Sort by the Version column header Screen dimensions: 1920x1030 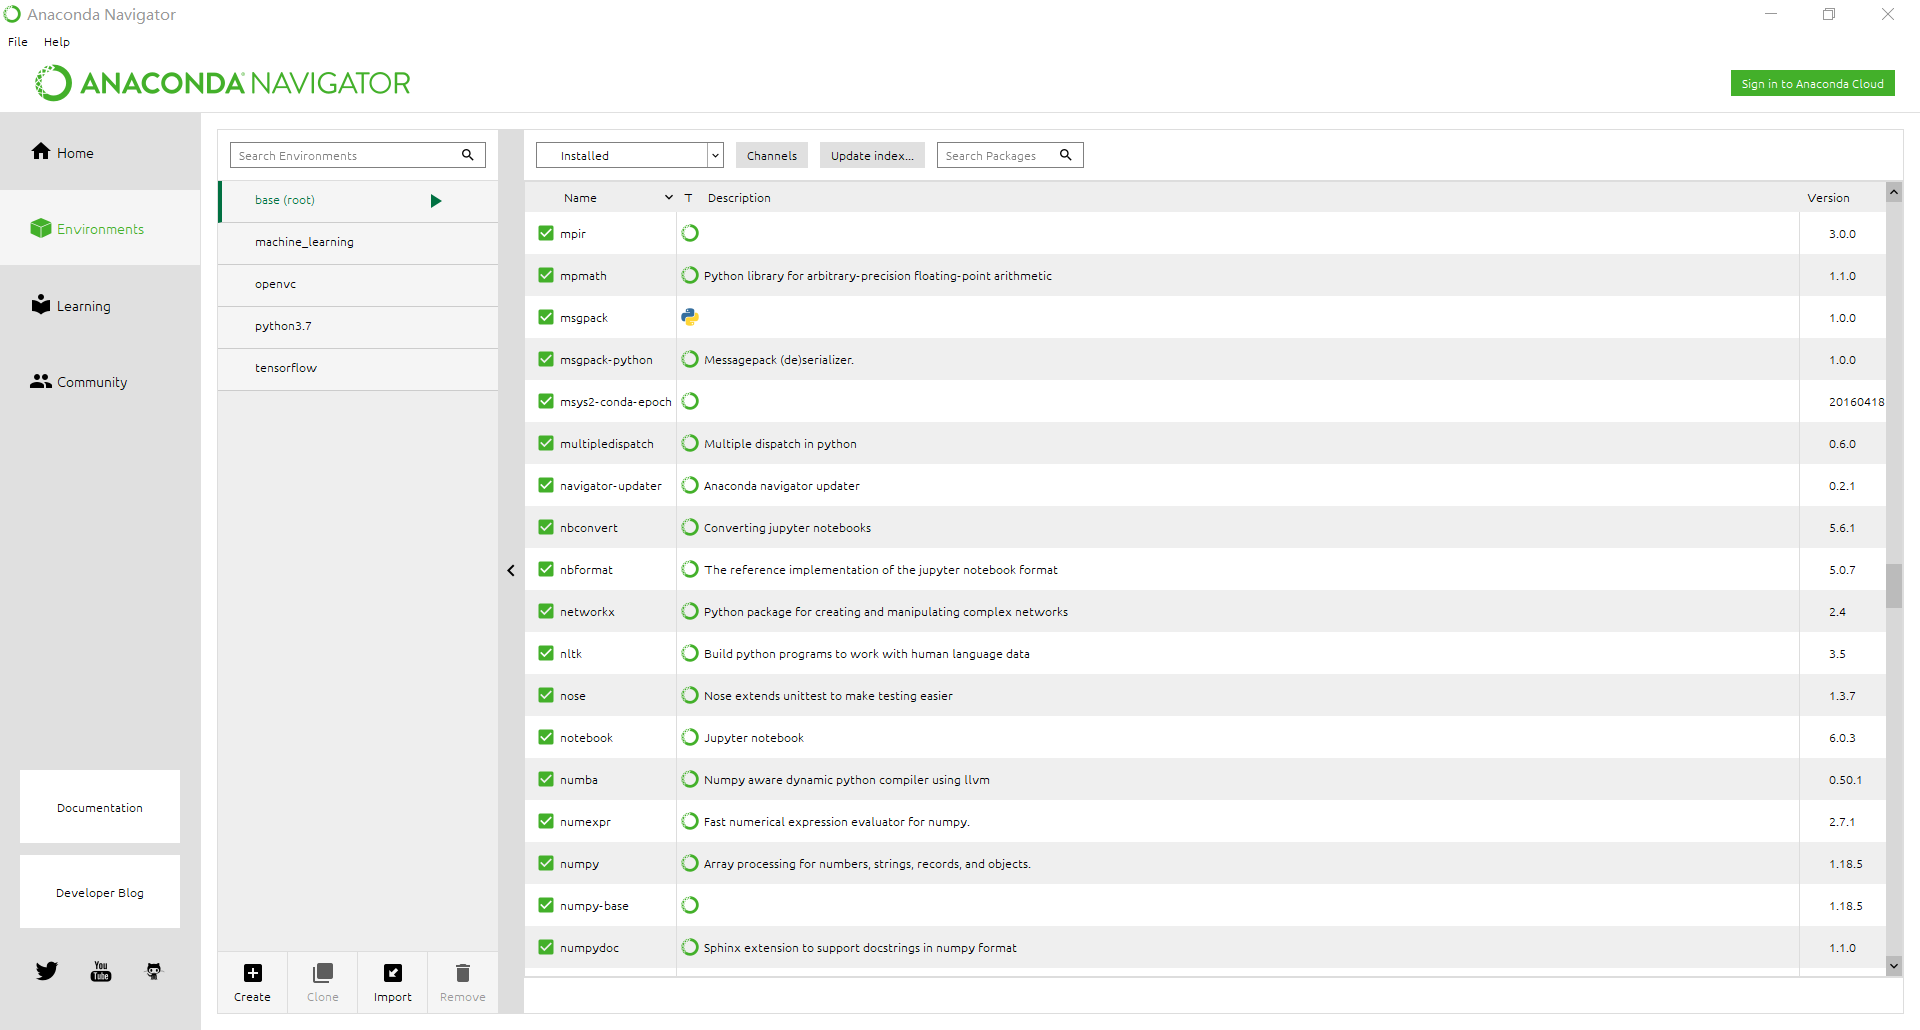(1828, 198)
